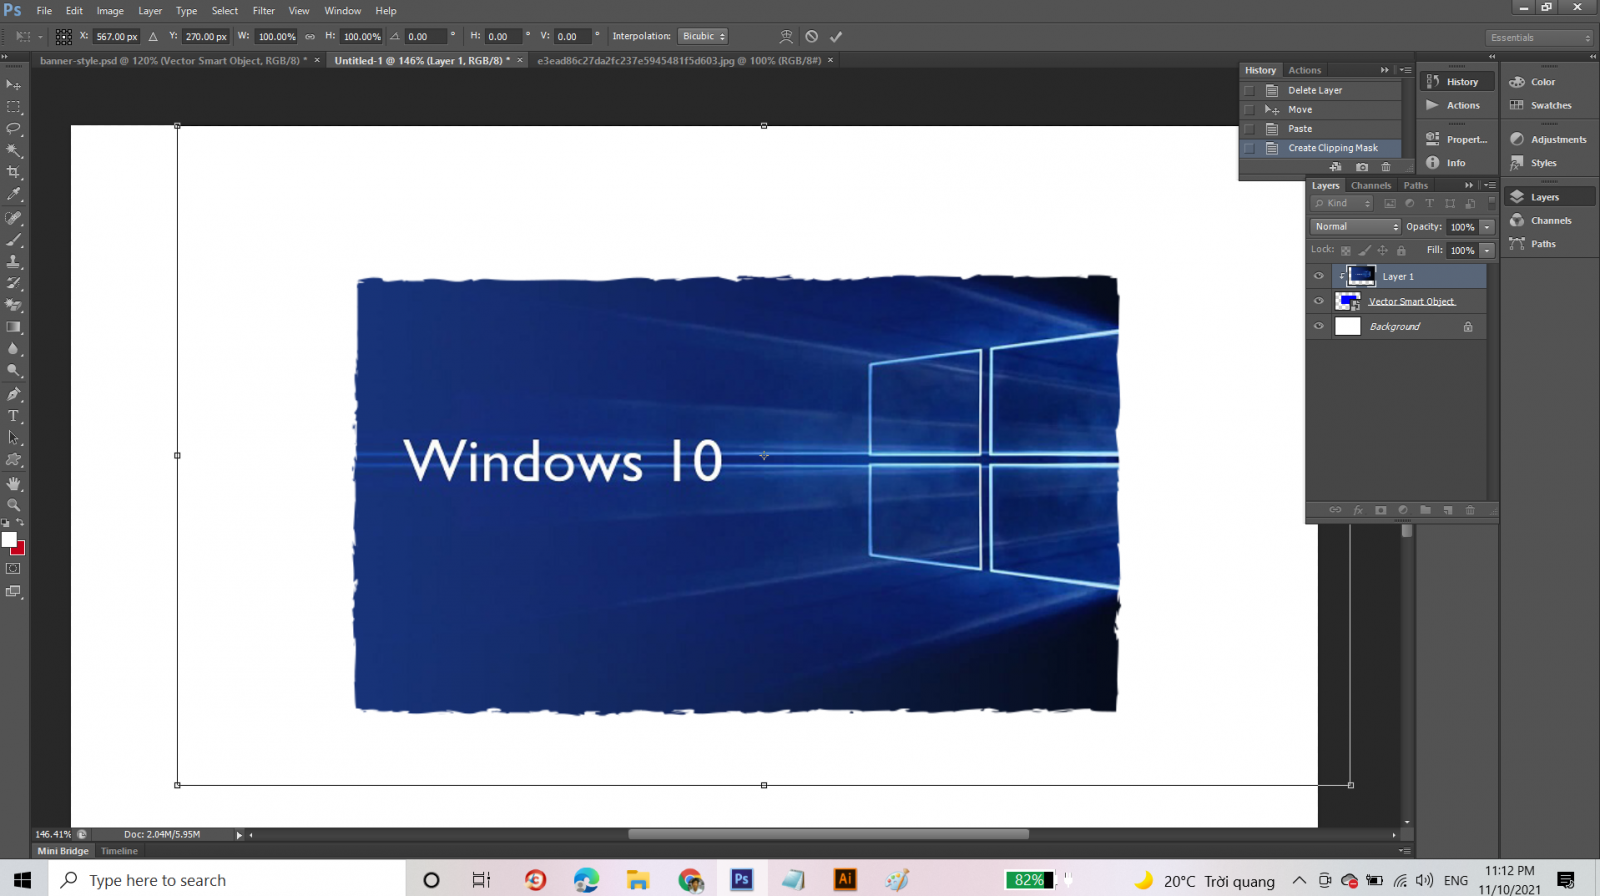Select the Zoom tool
Viewport: 1600px width, 896px height.
[14, 506]
